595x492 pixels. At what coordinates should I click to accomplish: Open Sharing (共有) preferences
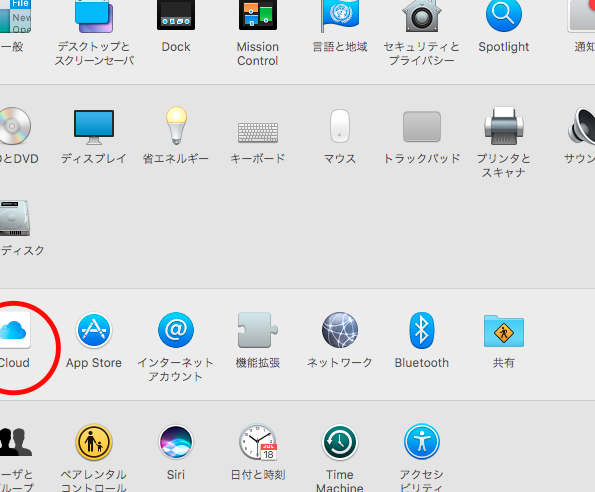[x=504, y=331]
